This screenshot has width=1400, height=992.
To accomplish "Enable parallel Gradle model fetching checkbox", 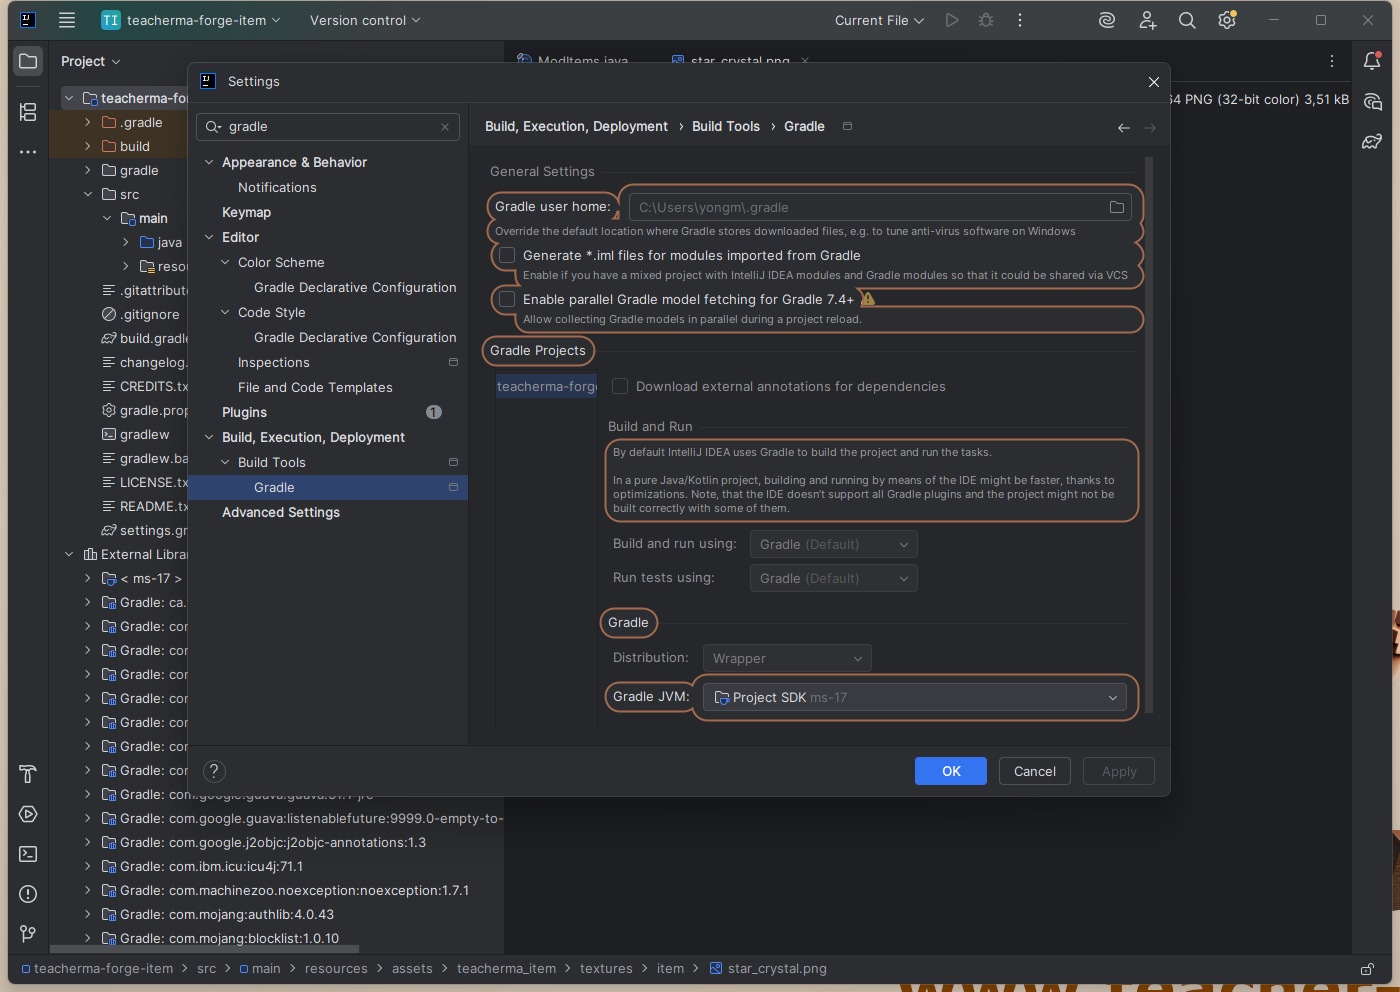I will tap(507, 299).
